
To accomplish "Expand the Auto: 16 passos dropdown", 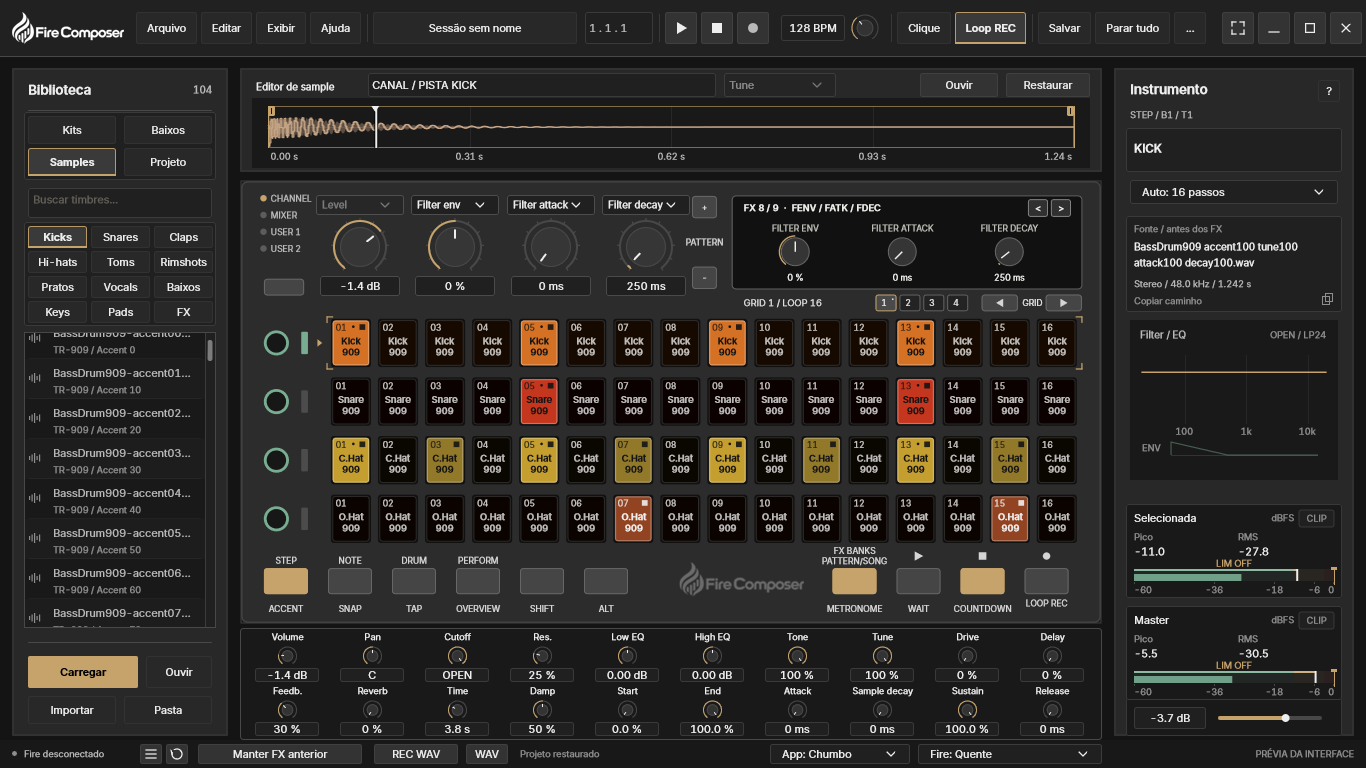I will (x=1234, y=192).
